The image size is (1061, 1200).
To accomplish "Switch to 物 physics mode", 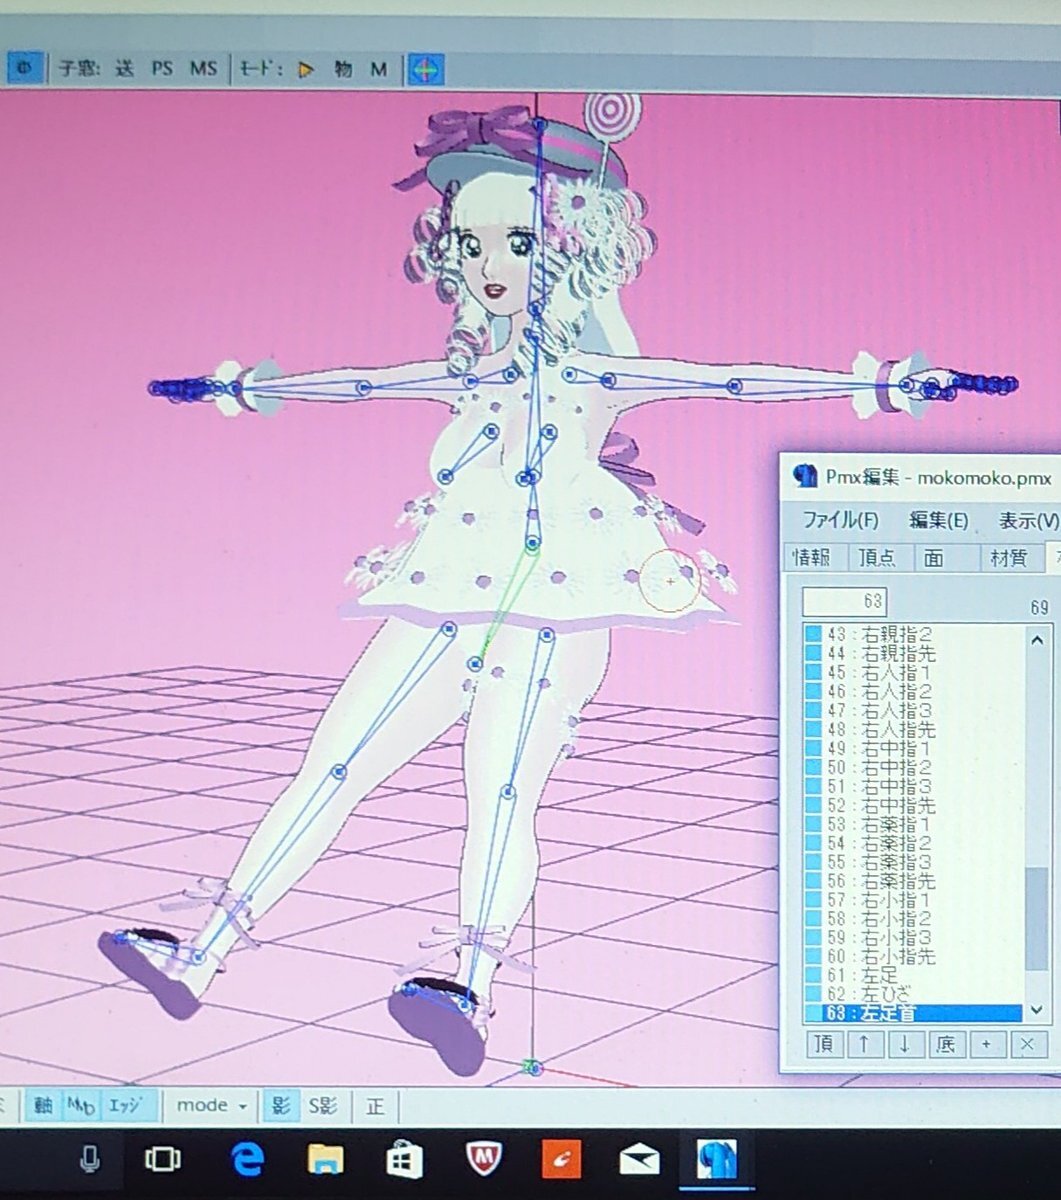I will click(343, 69).
